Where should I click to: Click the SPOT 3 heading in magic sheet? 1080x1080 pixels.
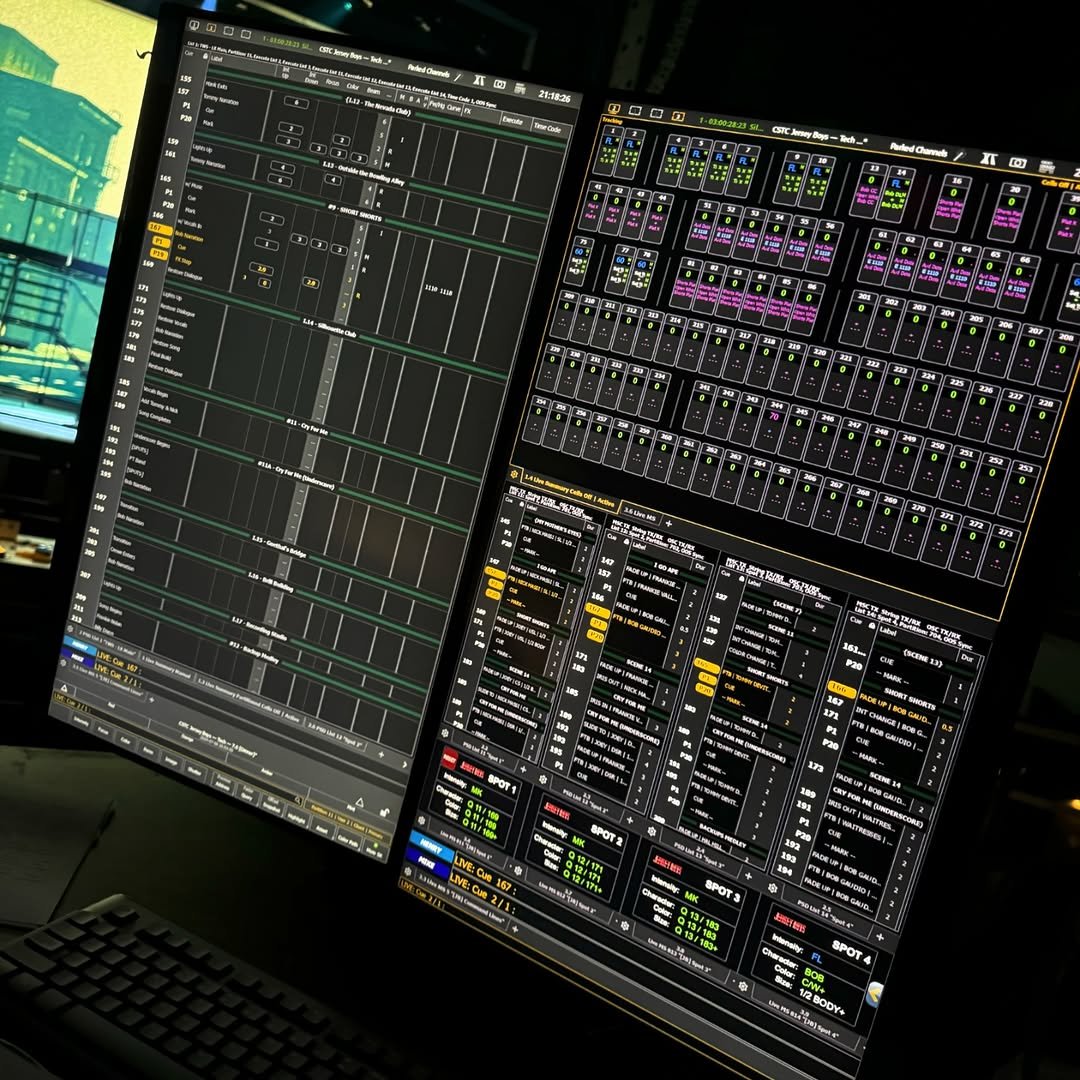point(722,893)
